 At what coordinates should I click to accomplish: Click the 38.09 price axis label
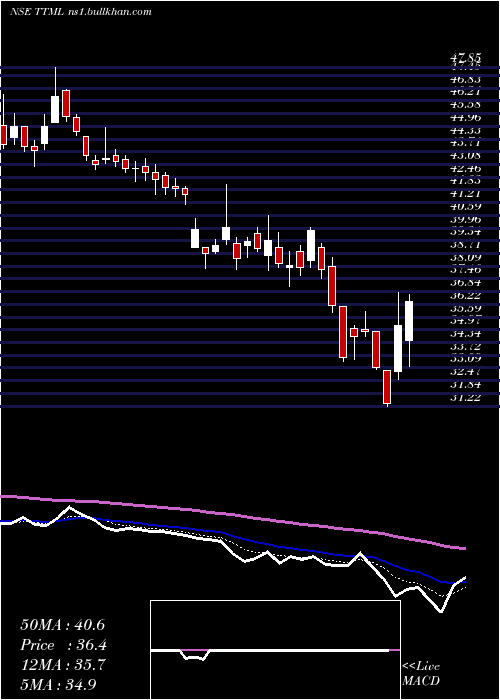click(465, 257)
